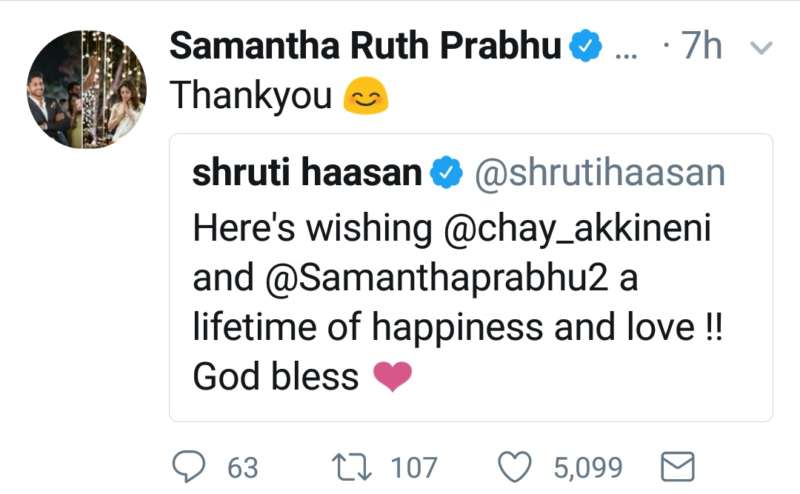This screenshot has height=494, width=800.
Task: Click the reply speech bubble icon
Action: [x=191, y=466]
